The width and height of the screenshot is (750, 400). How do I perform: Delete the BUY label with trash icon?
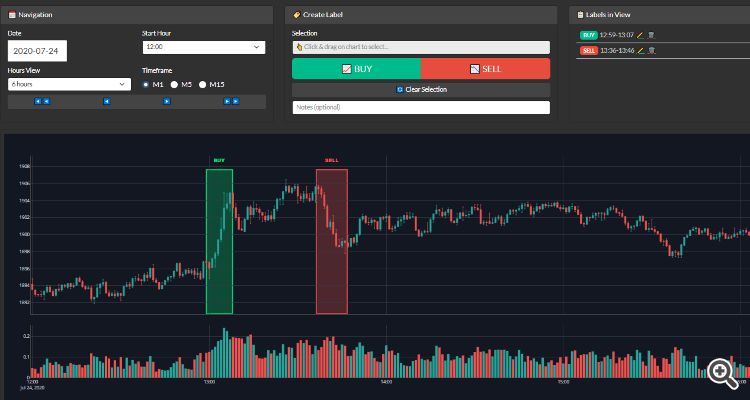(x=651, y=36)
